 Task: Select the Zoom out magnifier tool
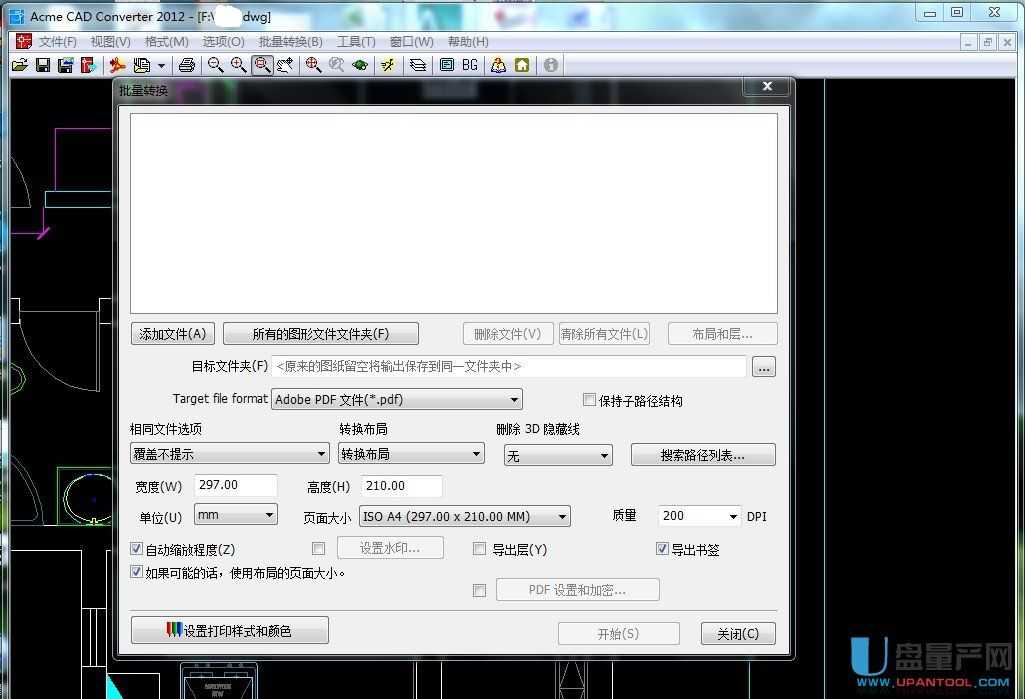(215, 65)
